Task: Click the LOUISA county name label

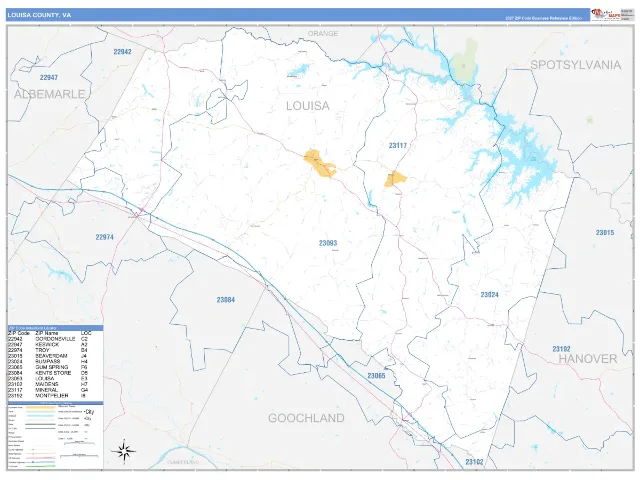Action: click(x=308, y=106)
